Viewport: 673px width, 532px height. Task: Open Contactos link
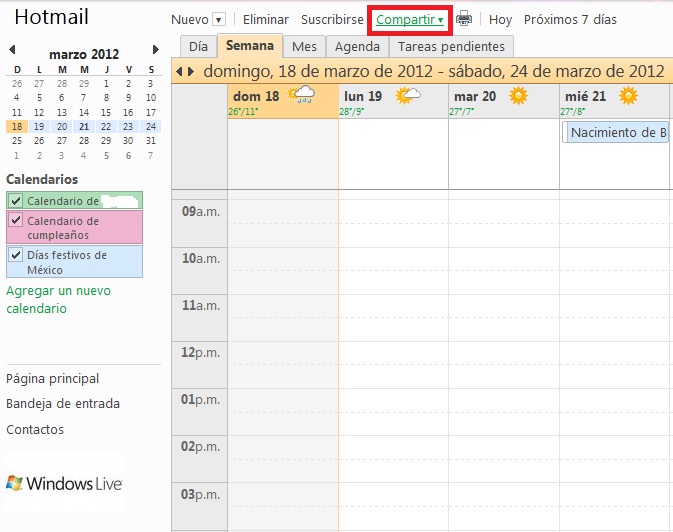pyautogui.click(x=35, y=429)
